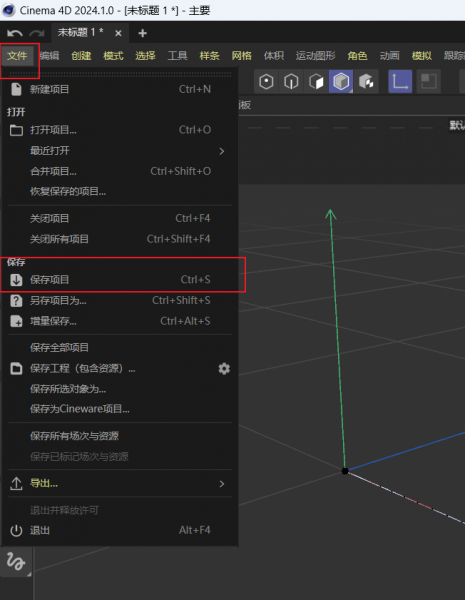
Task: Click the plus-file icon beside 增量保存
Action: point(16,321)
